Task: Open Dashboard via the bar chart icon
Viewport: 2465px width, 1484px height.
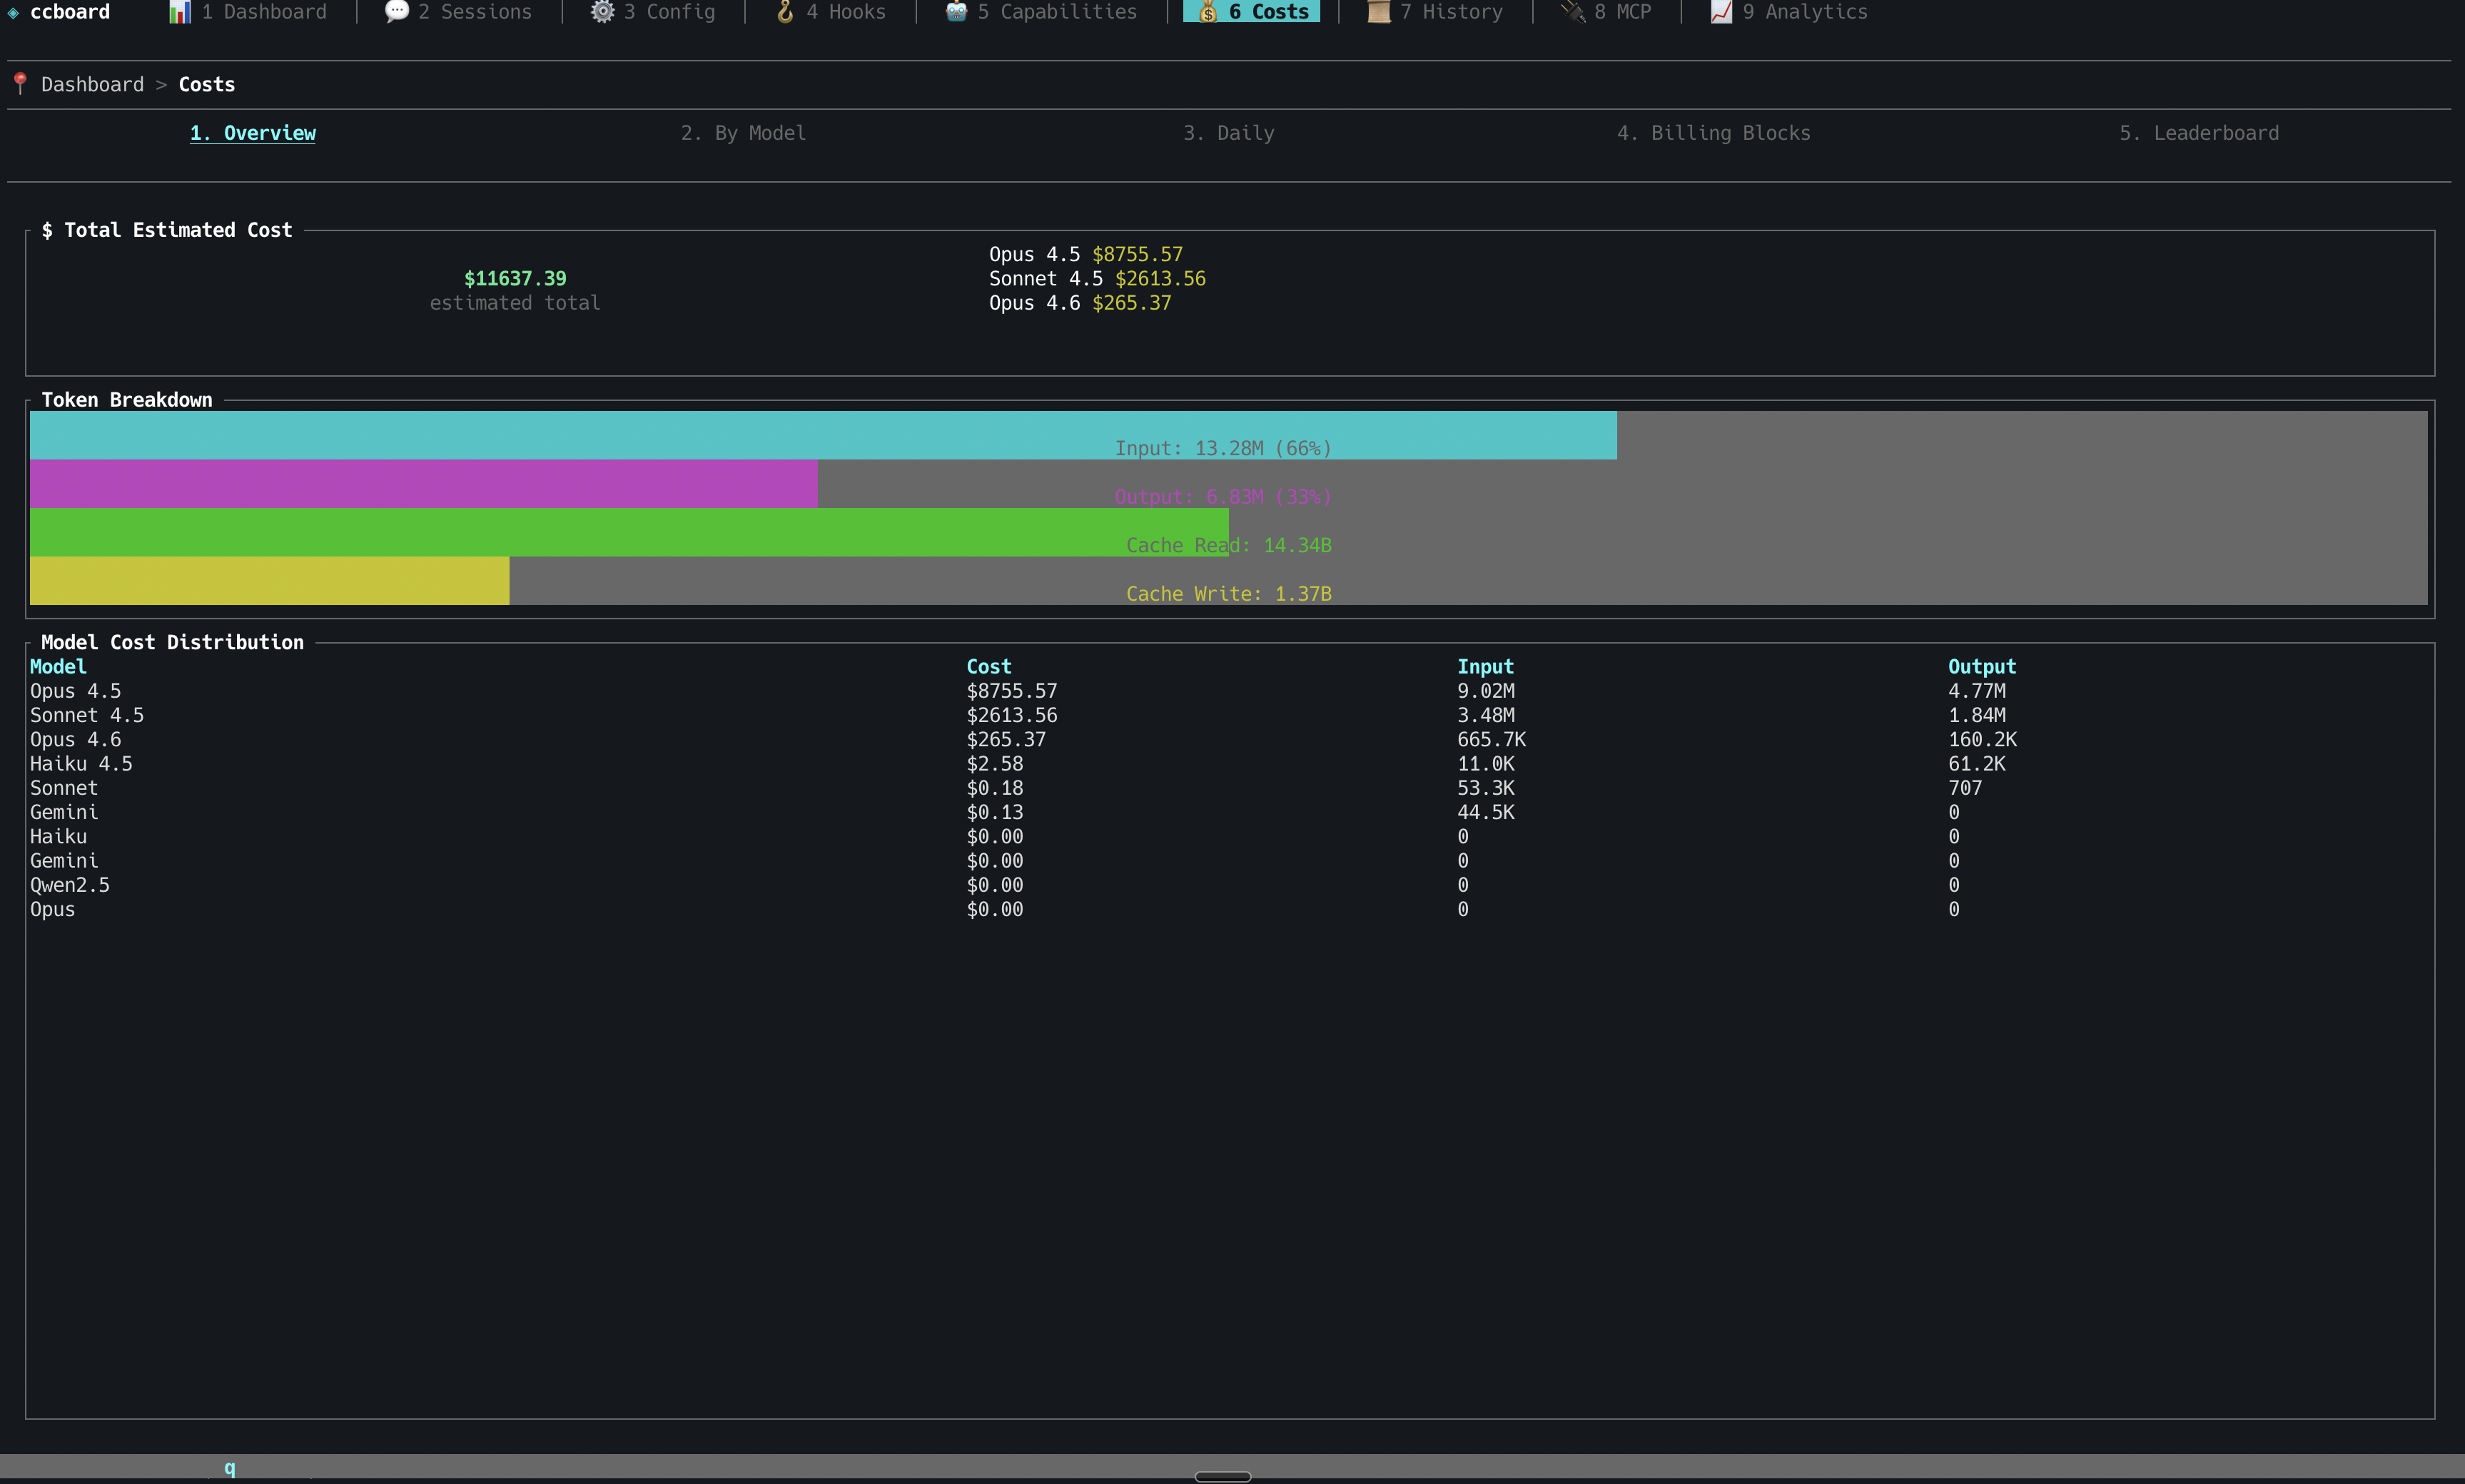Action: click(180, 12)
